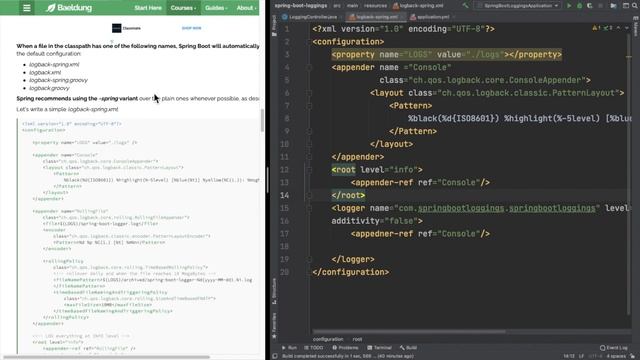Click the tool window quick access icon in status bar
Screen dimensions: 640x360
coord(275,356)
